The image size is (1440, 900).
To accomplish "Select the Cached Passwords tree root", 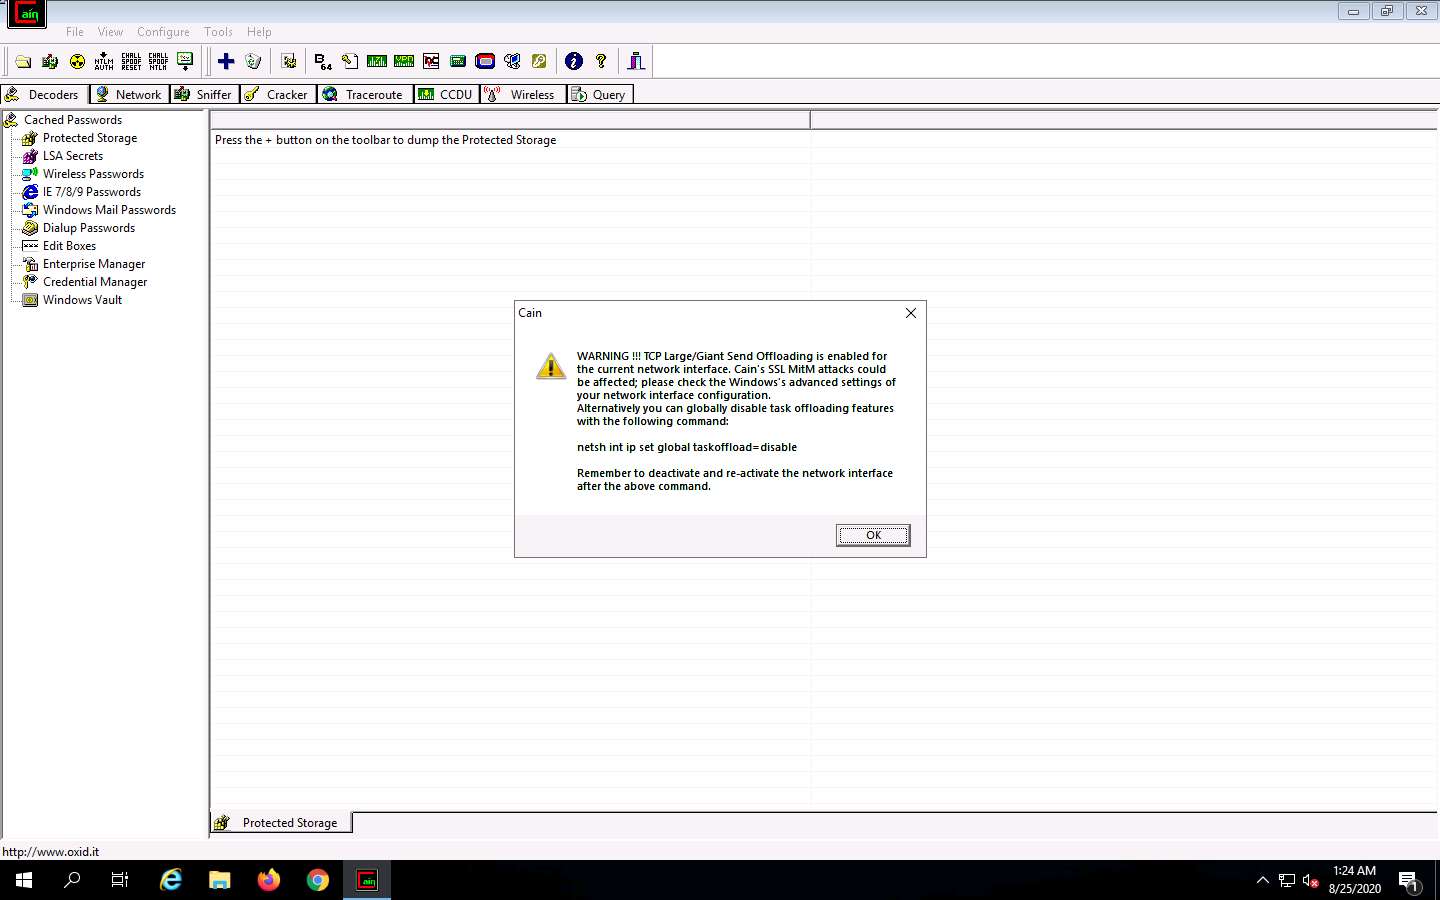I will [73, 120].
